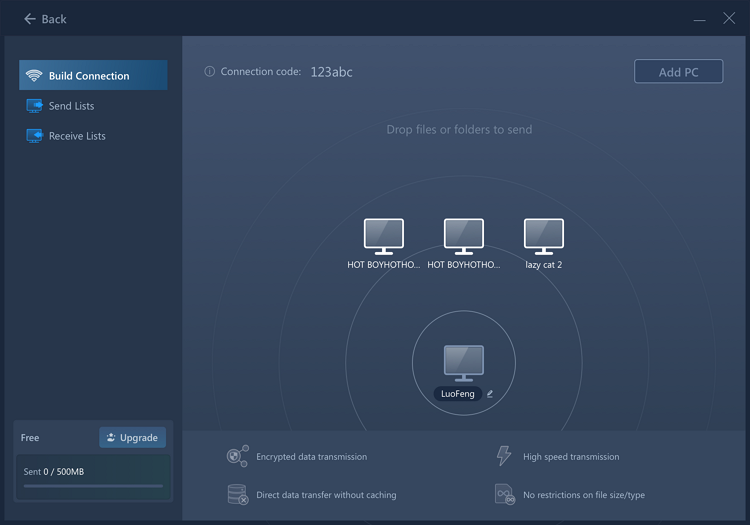Image resolution: width=750 pixels, height=525 pixels.
Task: Click the High speed transmission lightning icon
Action: [x=504, y=456]
